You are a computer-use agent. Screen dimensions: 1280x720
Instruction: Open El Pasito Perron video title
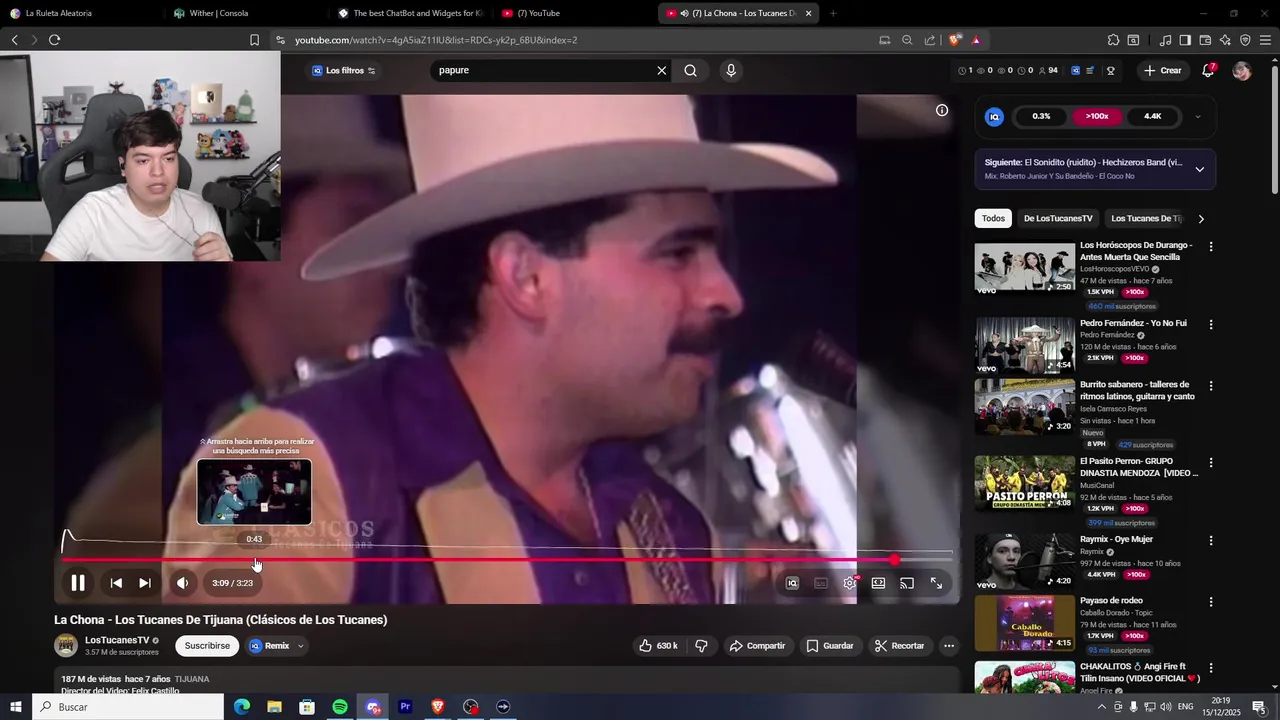click(x=1139, y=467)
